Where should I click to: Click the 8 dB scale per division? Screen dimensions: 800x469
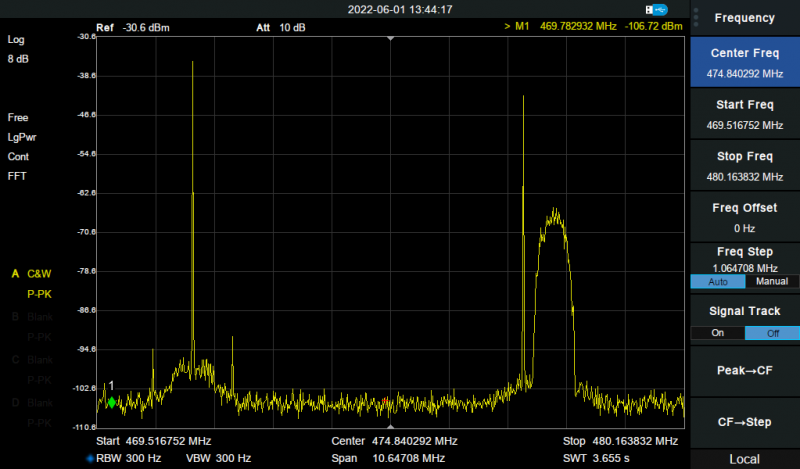point(18,59)
